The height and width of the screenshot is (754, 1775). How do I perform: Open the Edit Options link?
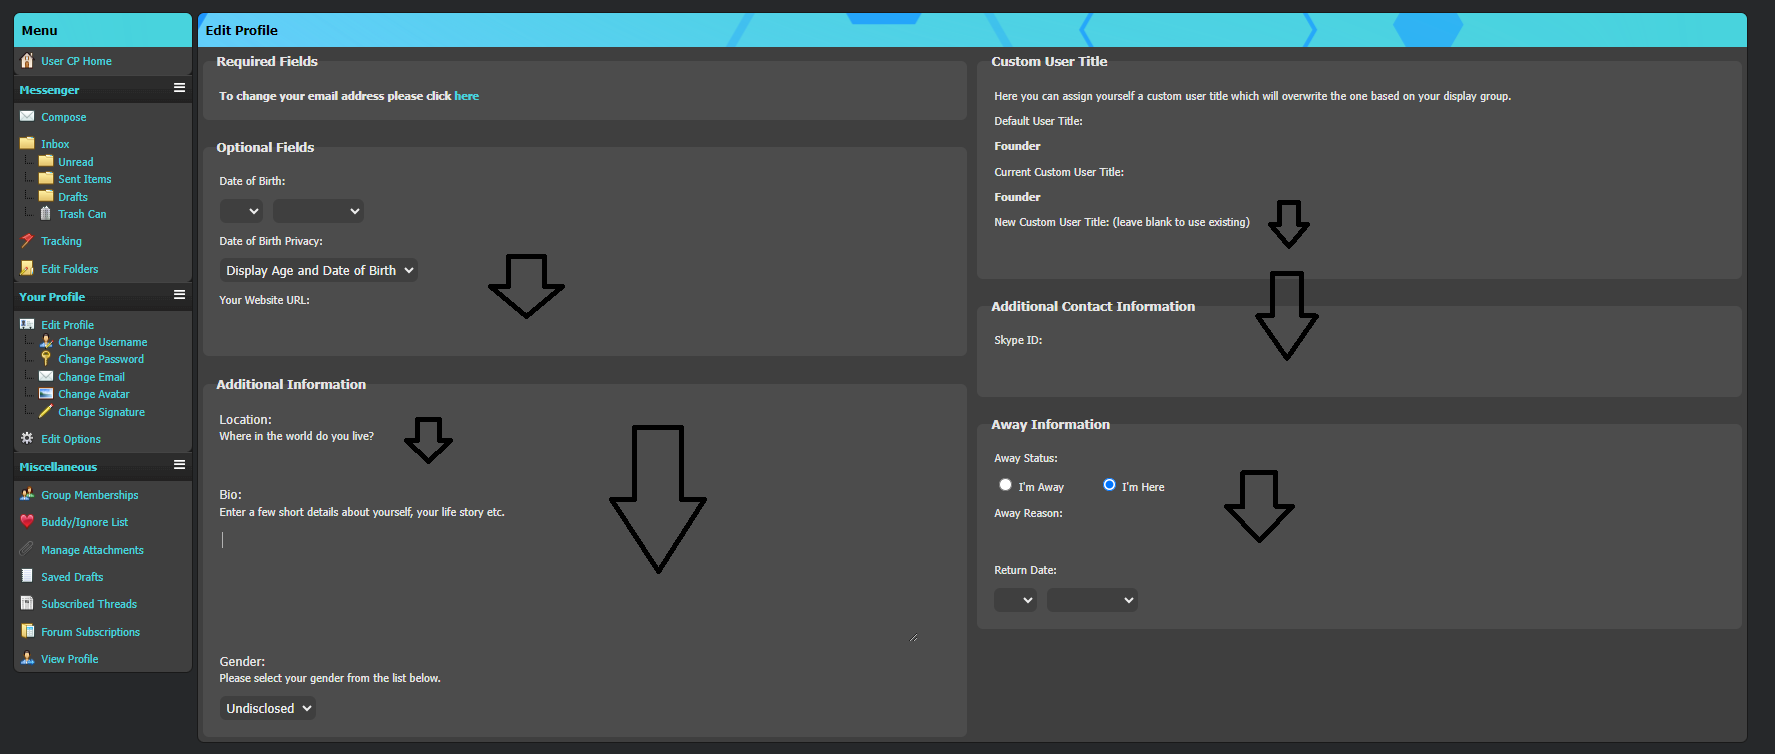tap(71, 439)
